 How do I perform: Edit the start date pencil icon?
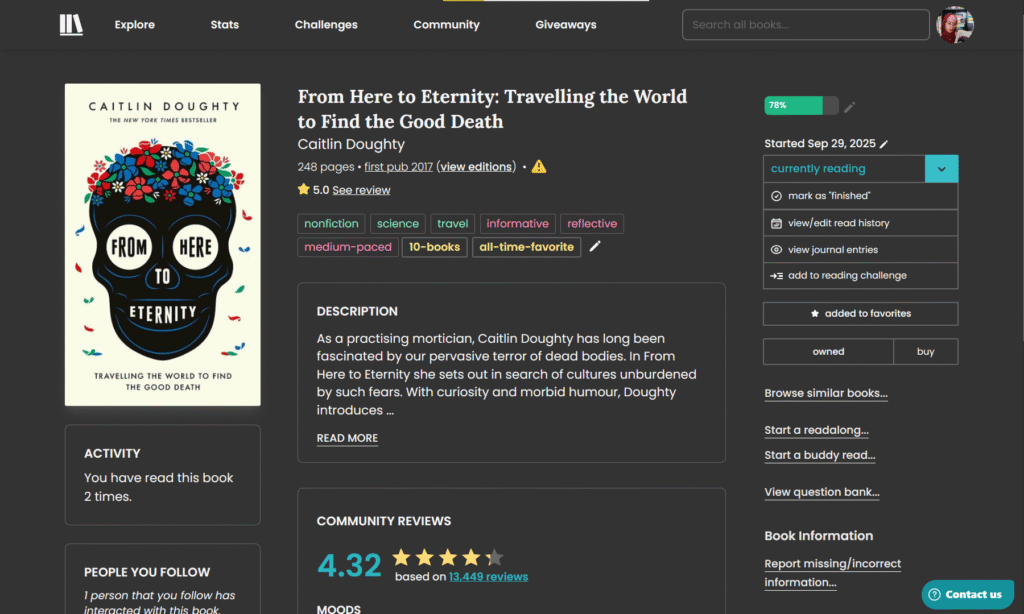[884, 144]
